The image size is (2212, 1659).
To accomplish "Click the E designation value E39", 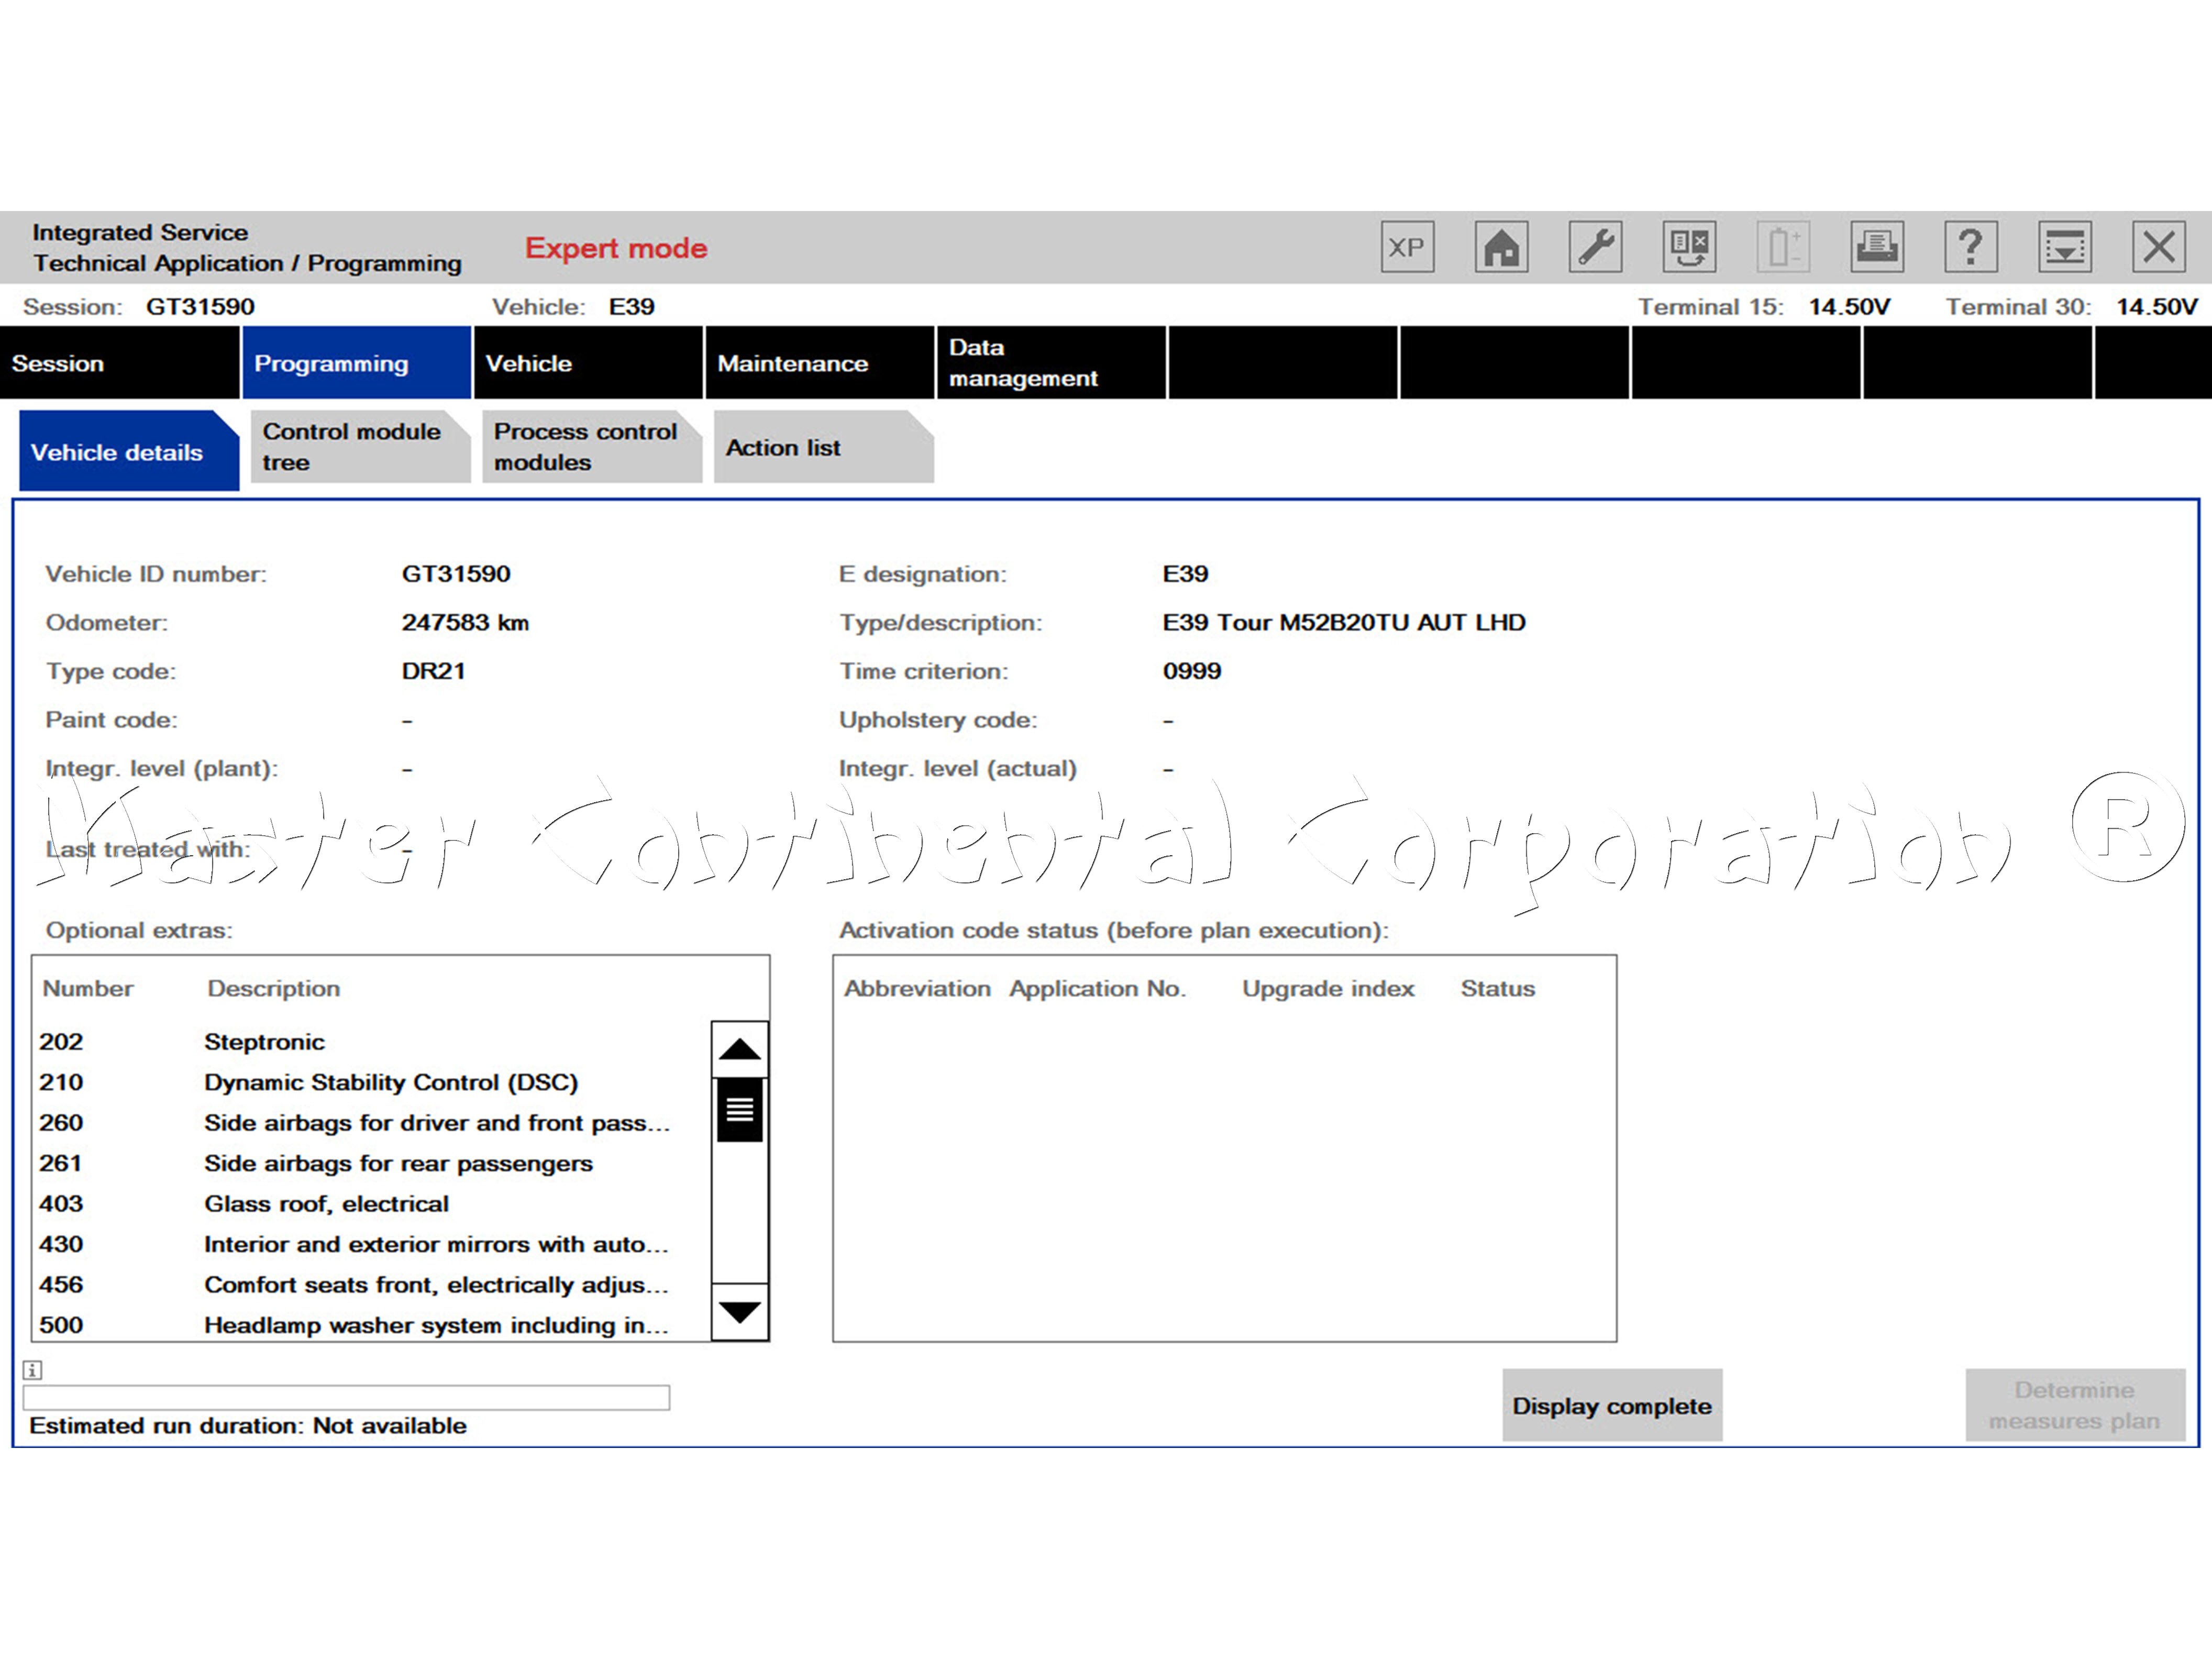I will [1185, 574].
